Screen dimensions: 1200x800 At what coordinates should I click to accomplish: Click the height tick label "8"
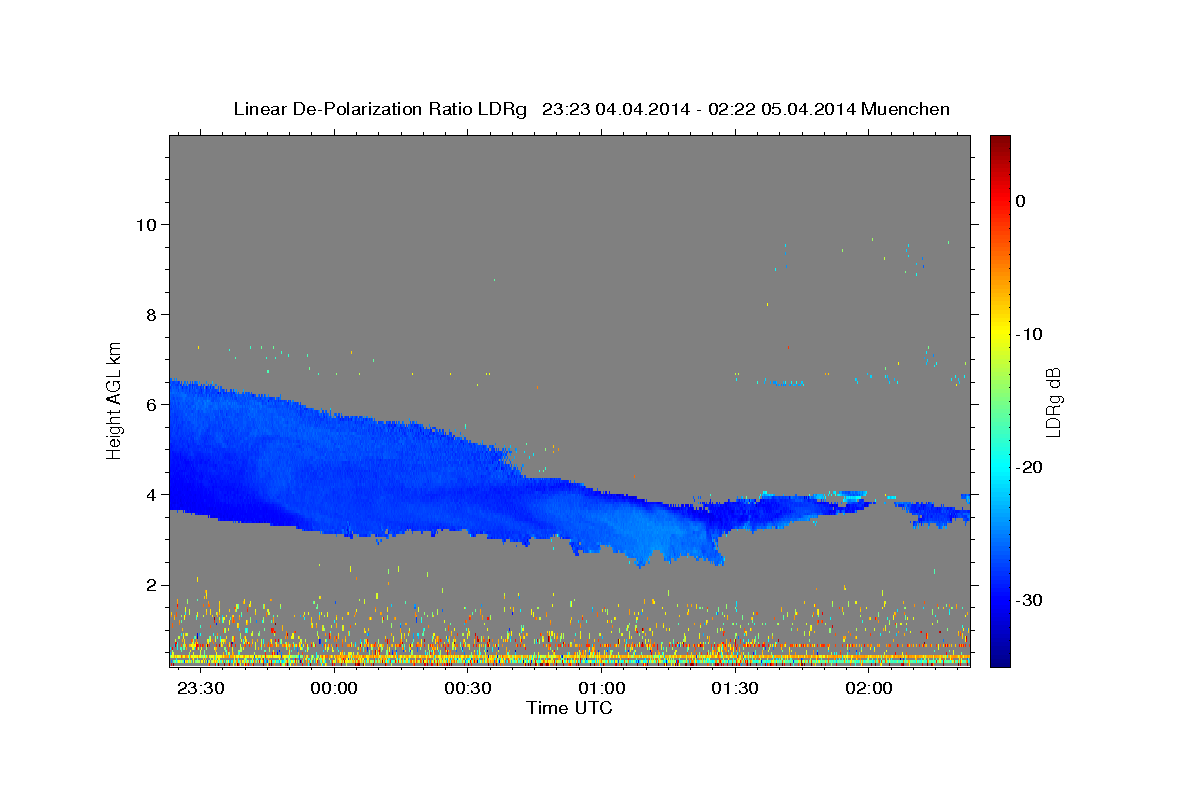pos(151,314)
